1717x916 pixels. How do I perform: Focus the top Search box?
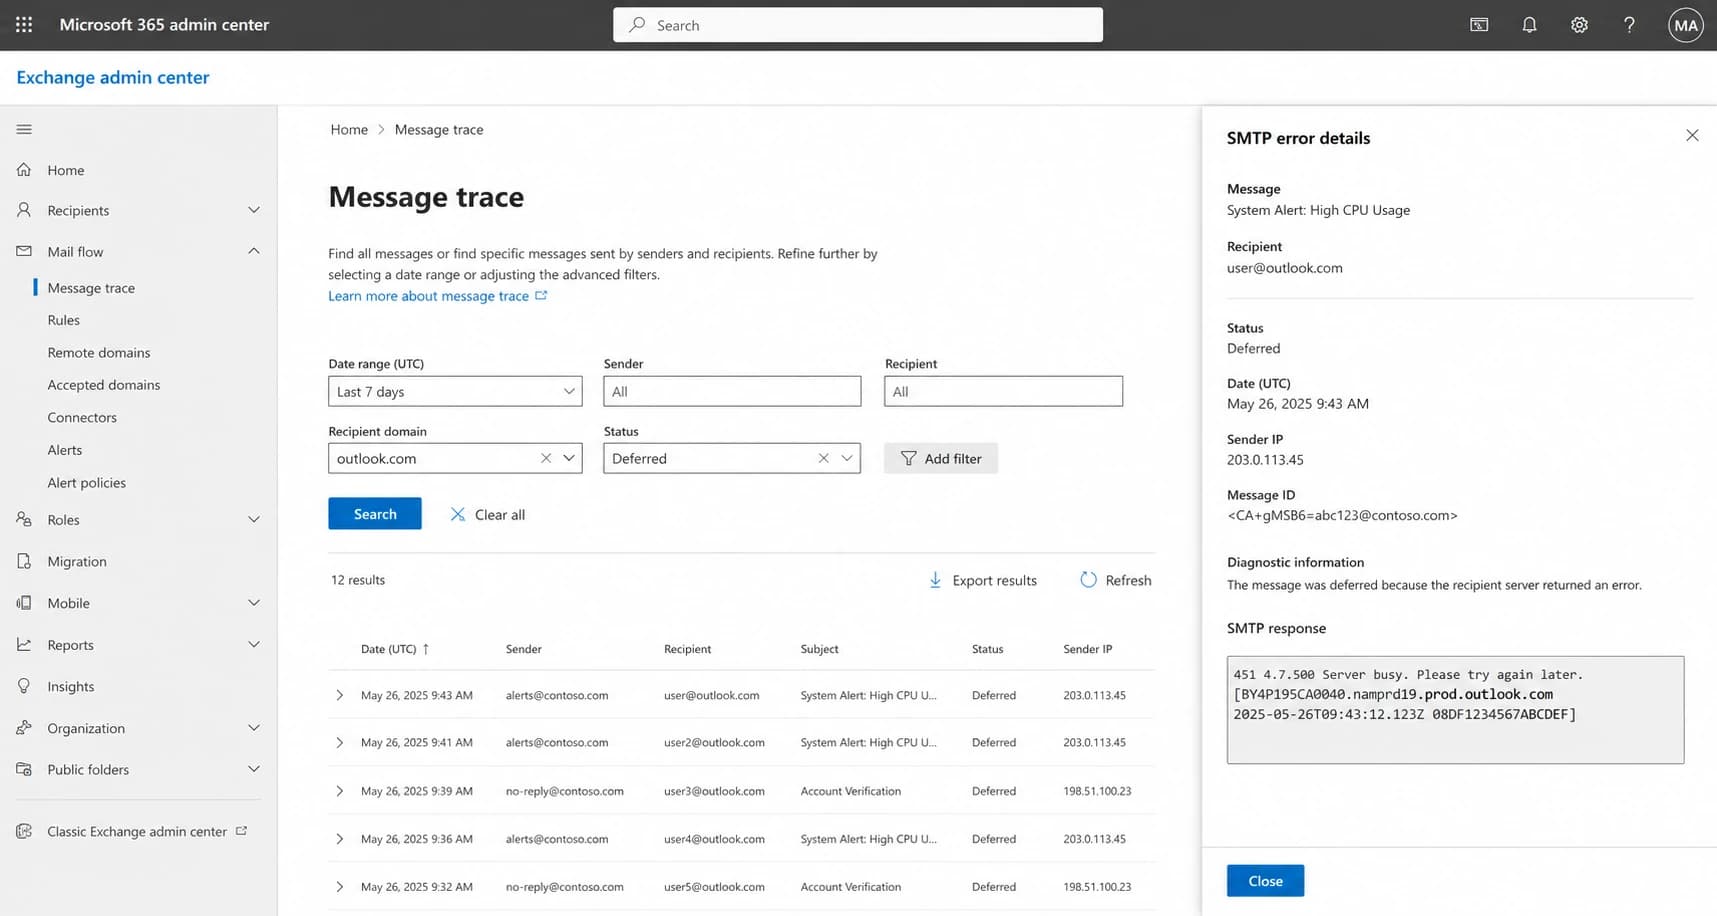coord(858,25)
